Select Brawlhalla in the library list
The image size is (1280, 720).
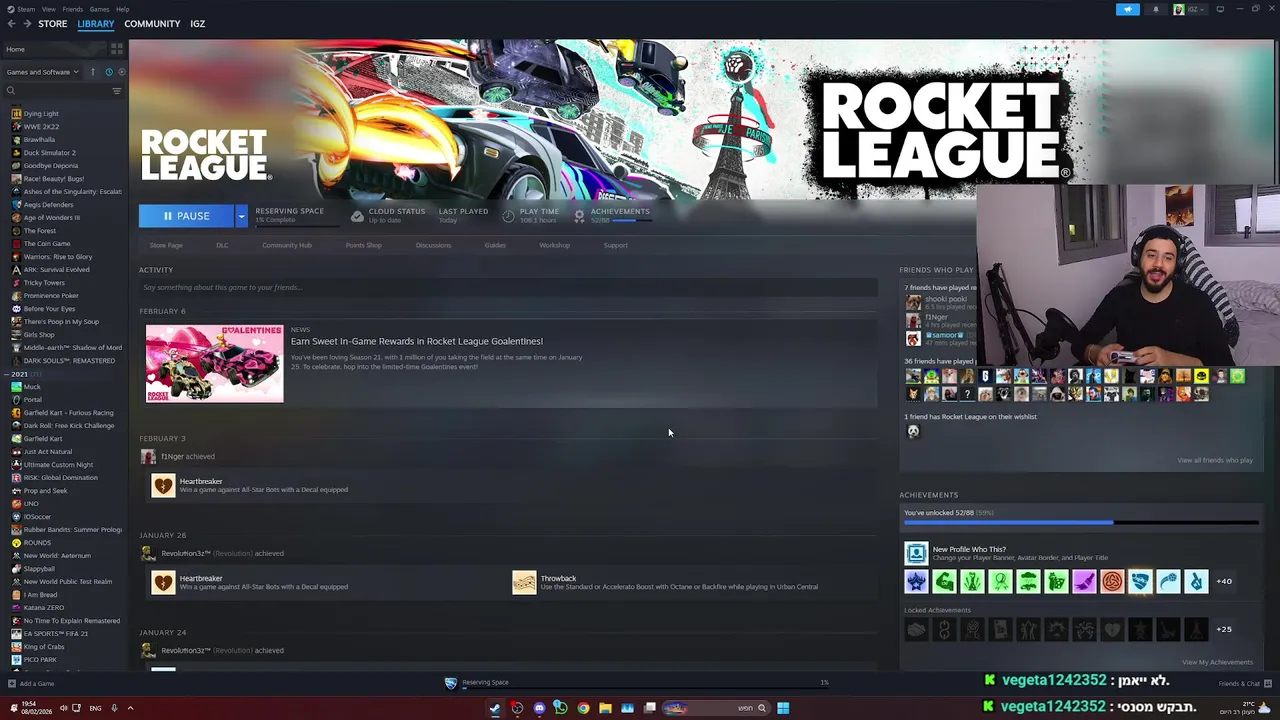click(x=39, y=140)
